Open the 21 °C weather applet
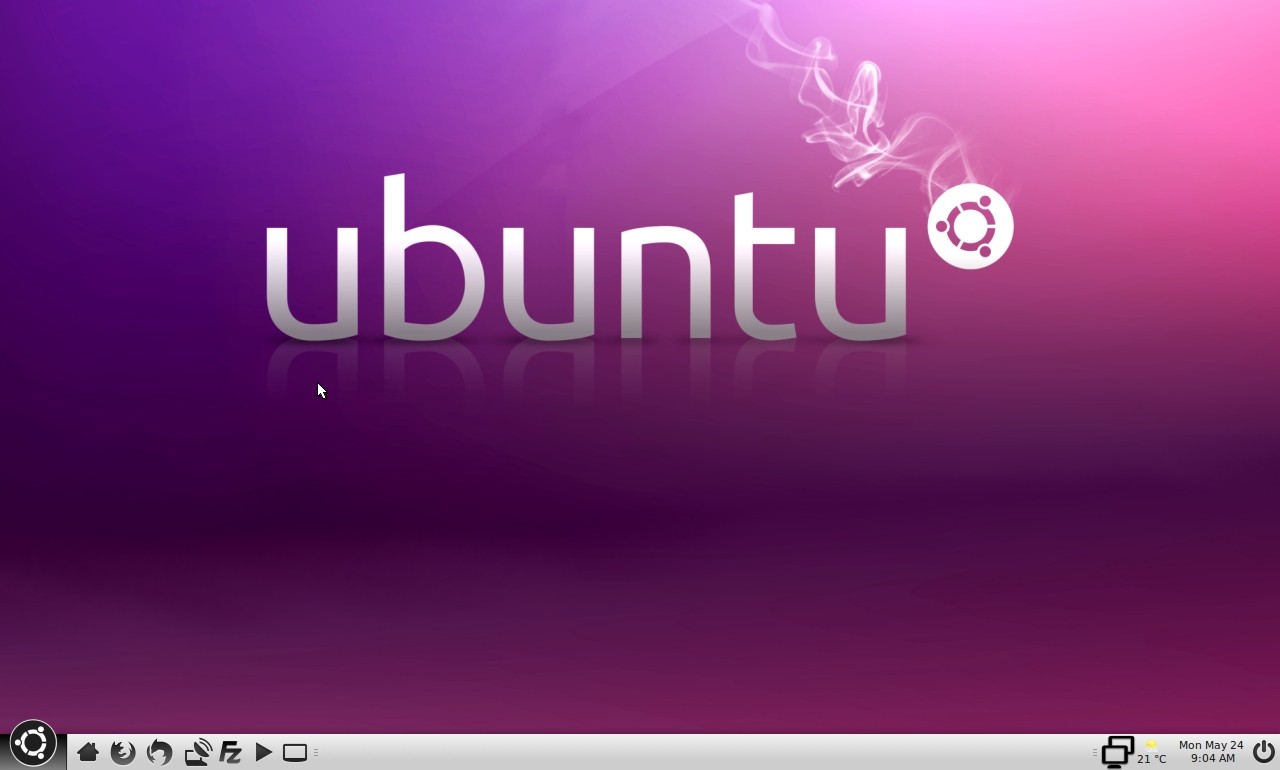1280x770 pixels. tap(1151, 752)
